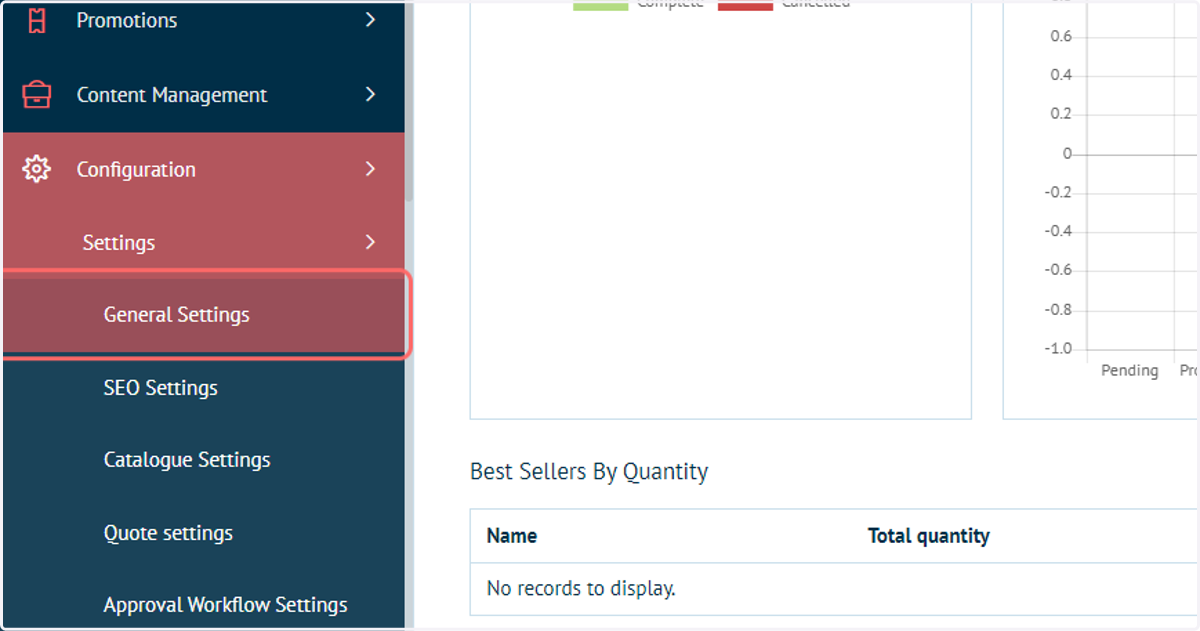
Task: Click the Content Management briefcase icon
Action: pyautogui.click(x=37, y=95)
